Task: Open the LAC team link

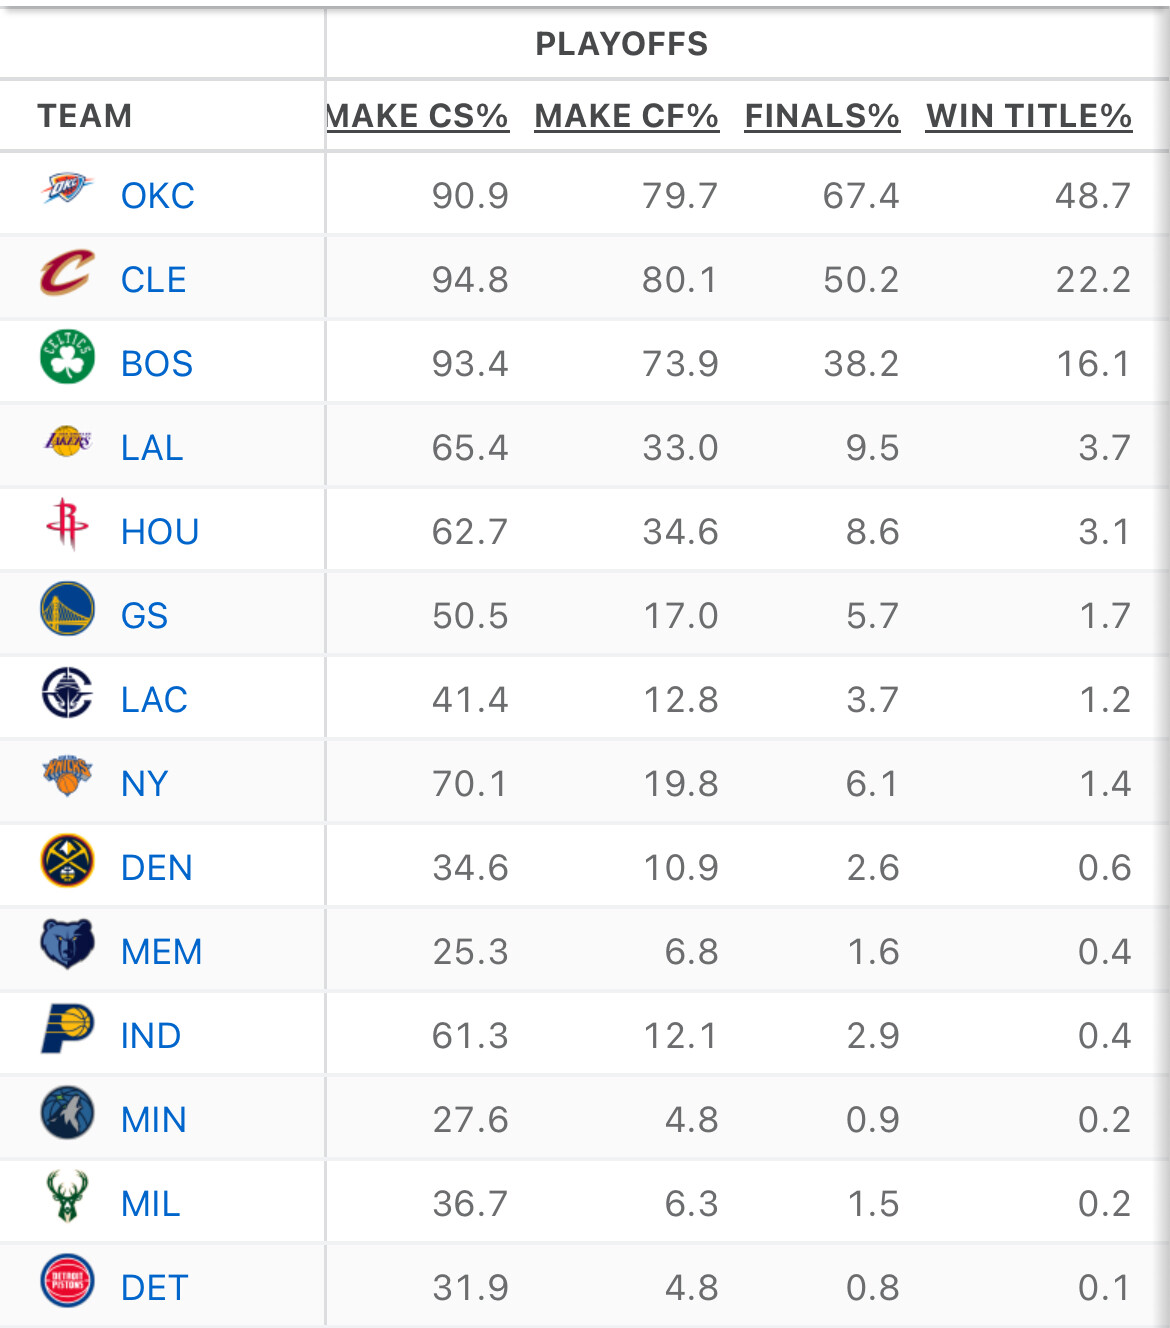Action: tap(154, 700)
